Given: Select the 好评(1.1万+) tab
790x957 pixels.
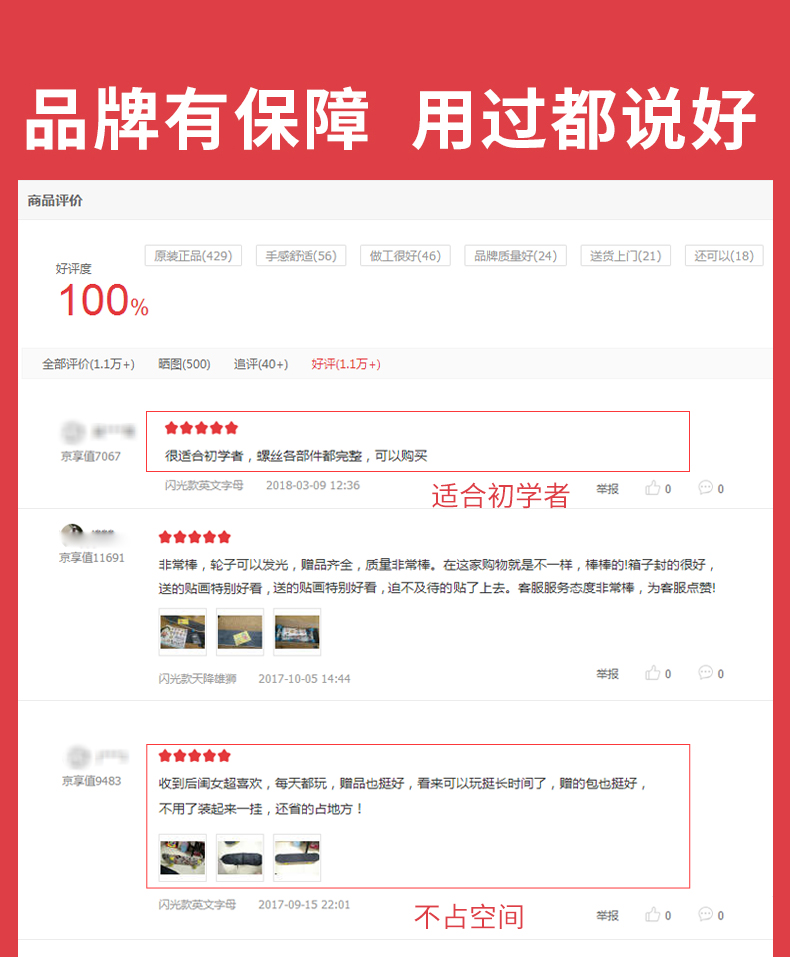Looking at the screenshot, I should 346,364.
